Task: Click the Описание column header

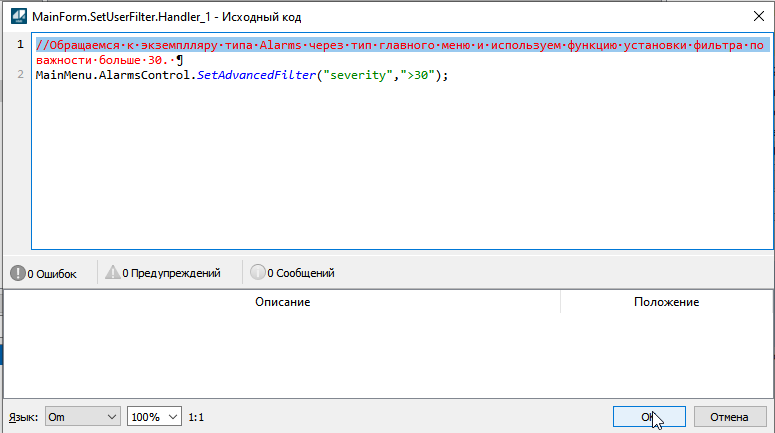Action: click(x=282, y=302)
